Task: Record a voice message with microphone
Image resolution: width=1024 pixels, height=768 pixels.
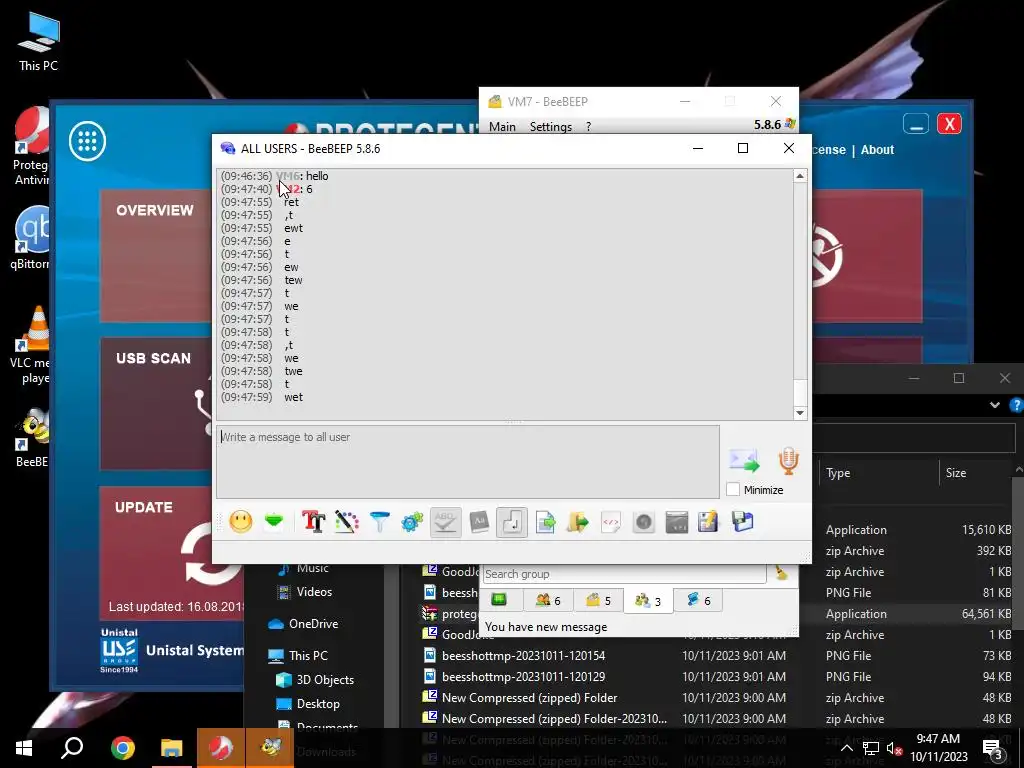Action: (x=789, y=460)
